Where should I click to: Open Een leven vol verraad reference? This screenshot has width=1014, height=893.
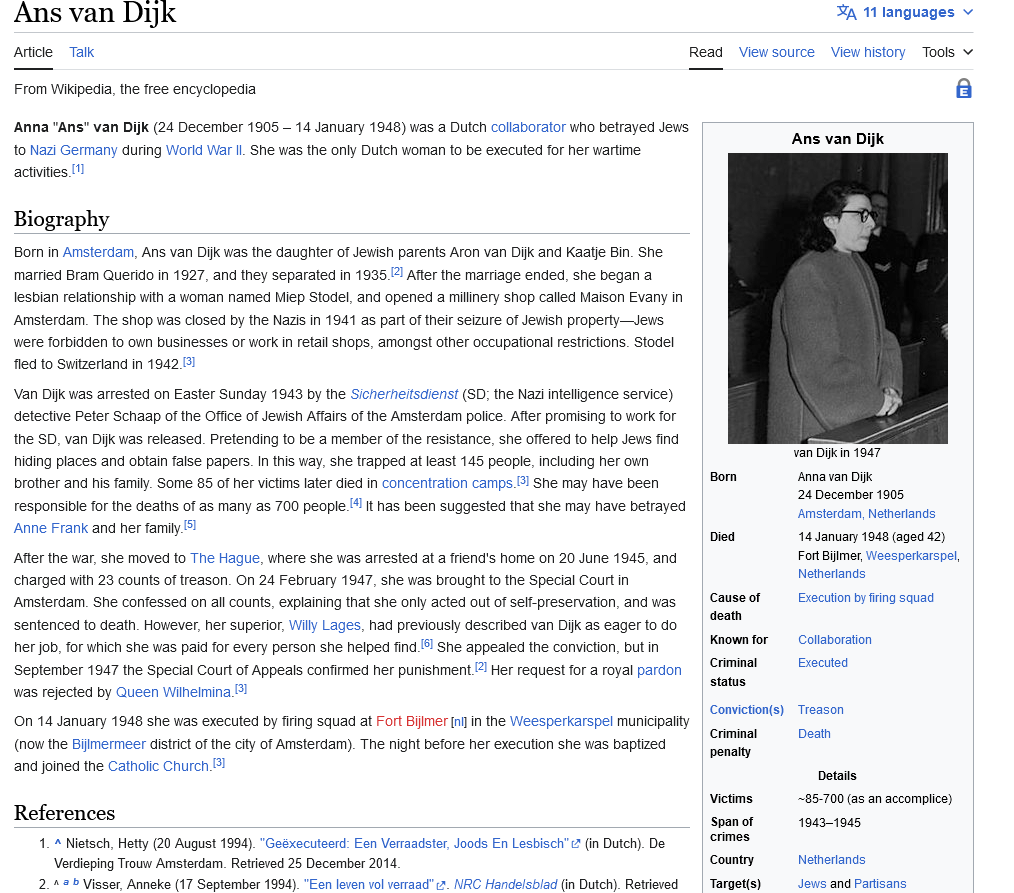coord(369,885)
